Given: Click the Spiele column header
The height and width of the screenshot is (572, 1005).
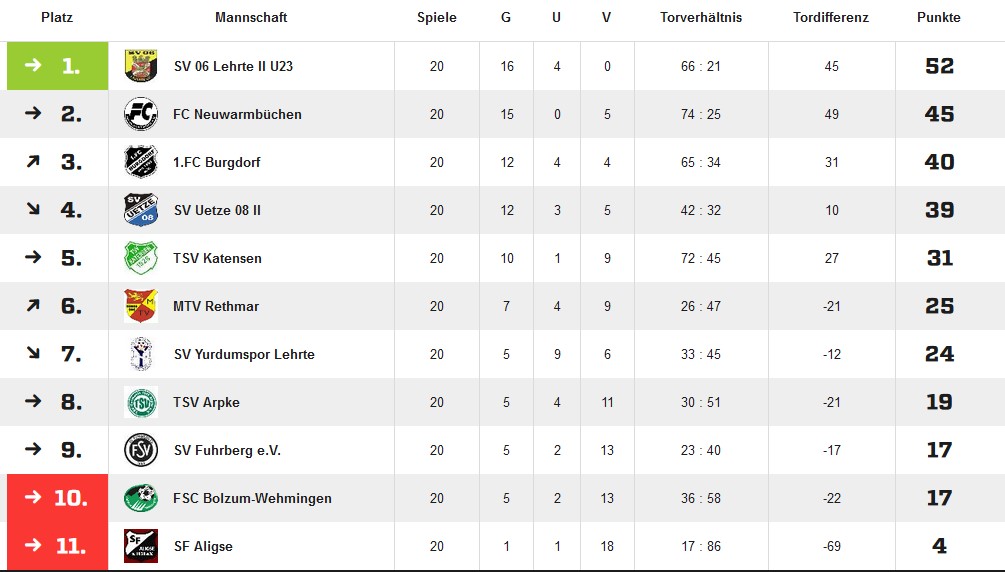Looking at the screenshot, I should (437, 18).
